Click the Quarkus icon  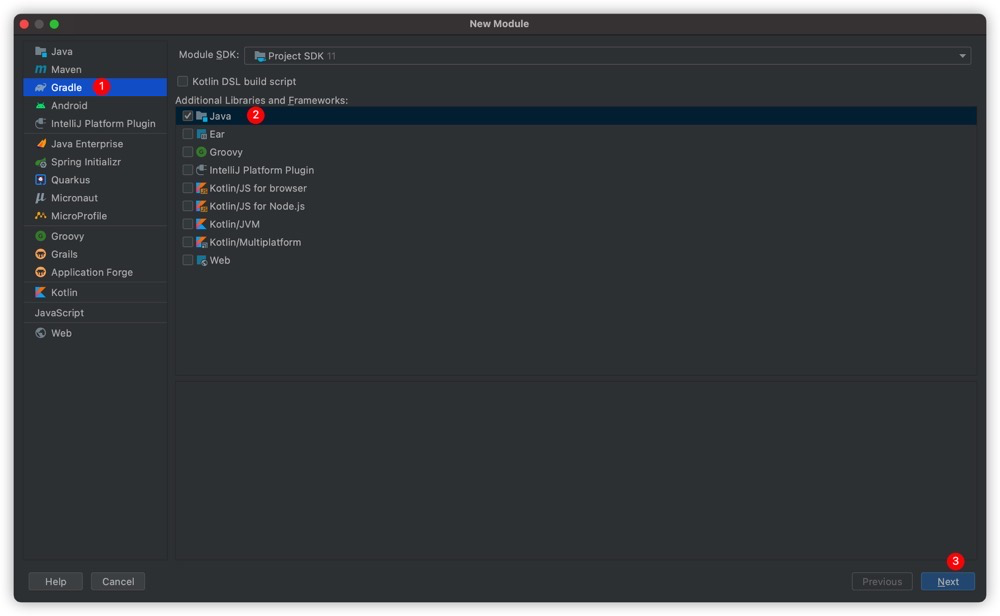[x=41, y=180]
